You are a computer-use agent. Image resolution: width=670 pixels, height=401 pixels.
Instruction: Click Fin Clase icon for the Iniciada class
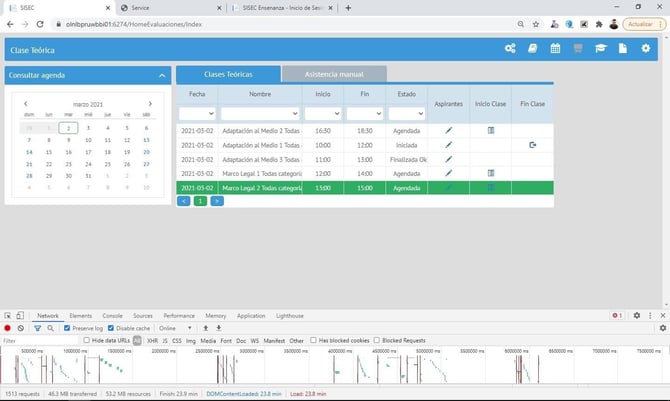pyautogui.click(x=533, y=145)
